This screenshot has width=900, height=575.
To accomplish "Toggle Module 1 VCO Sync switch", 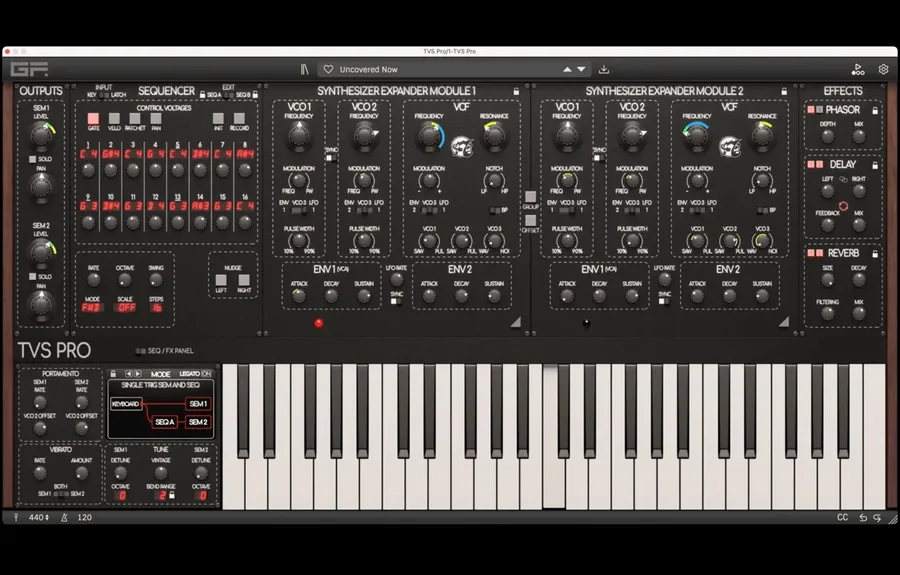I will pos(331,158).
